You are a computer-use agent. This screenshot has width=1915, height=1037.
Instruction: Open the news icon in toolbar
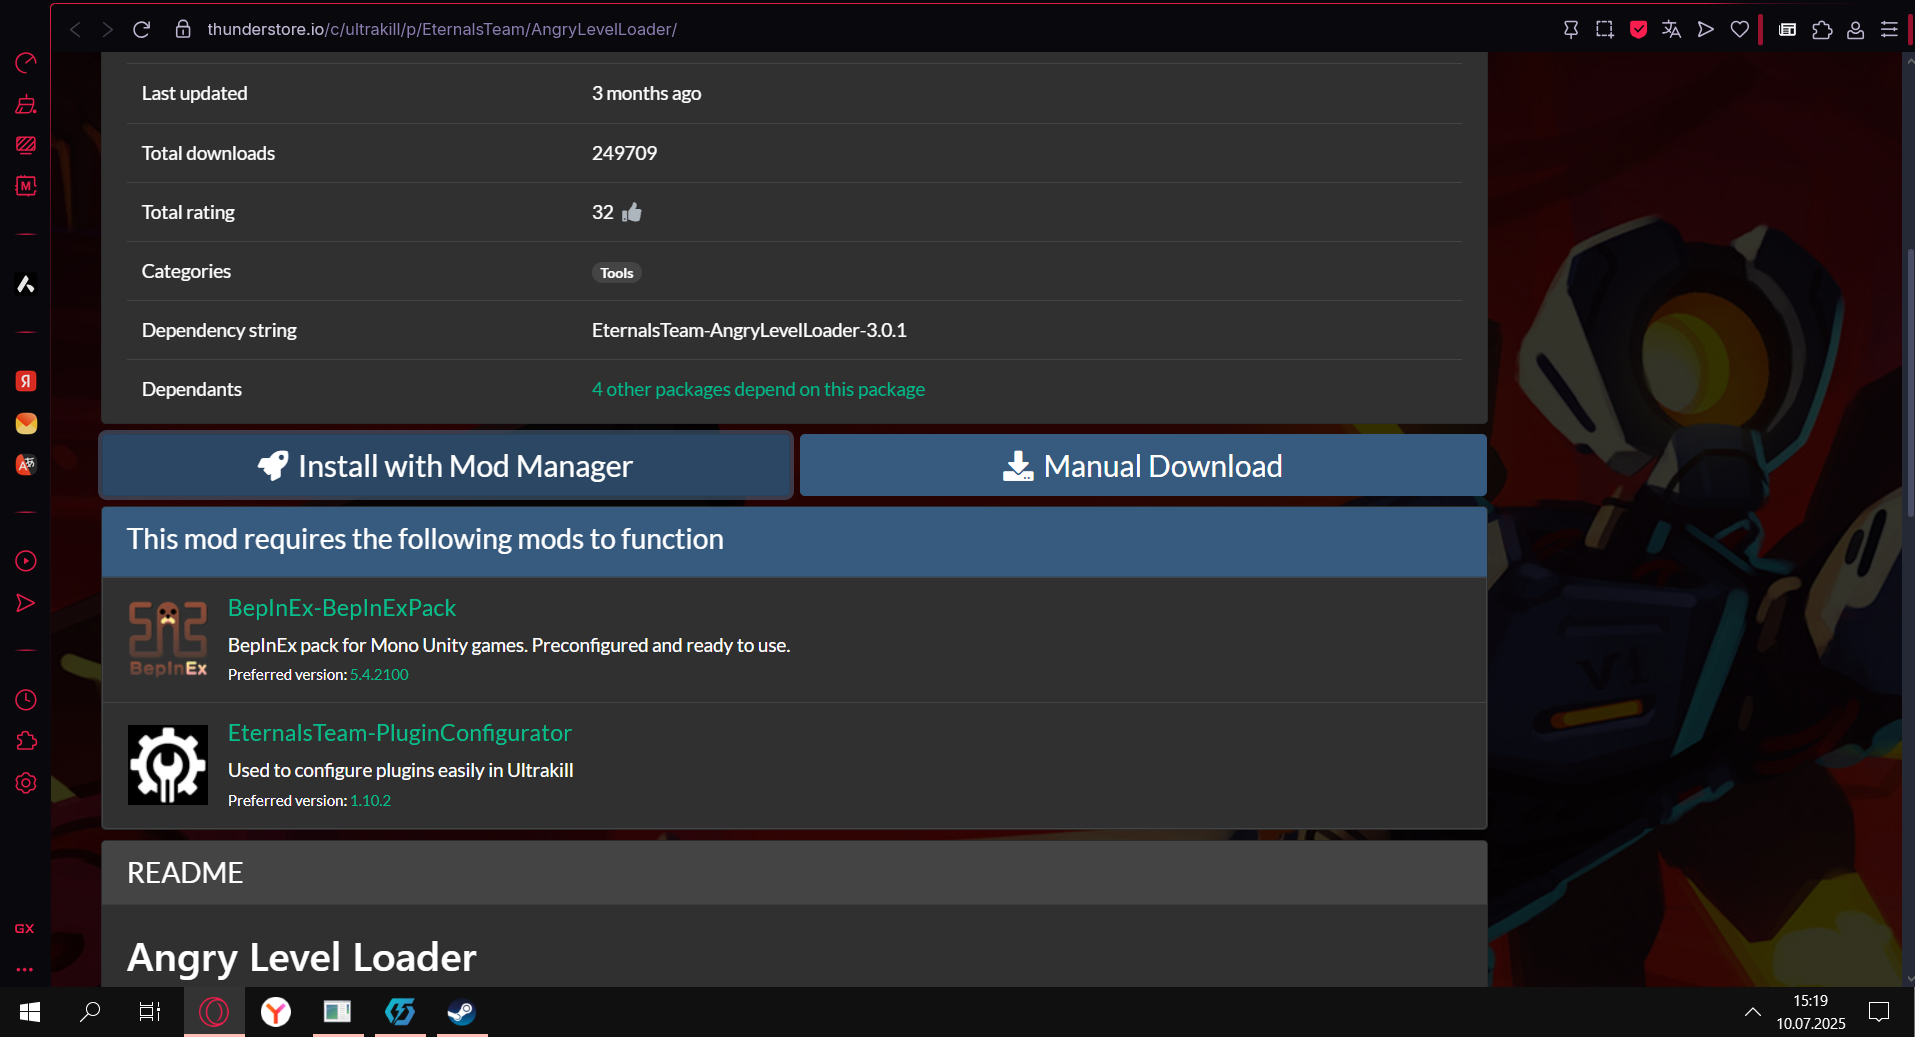point(1788,30)
